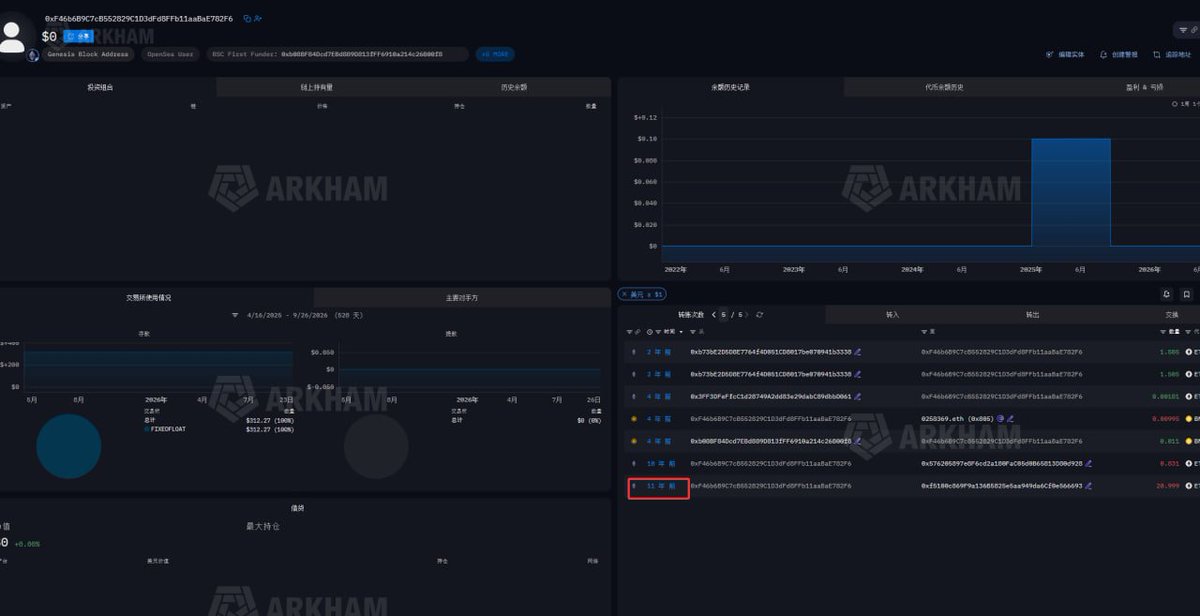Switch to the 历史余额 tab
The image size is (1200, 616).
(x=514, y=87)
